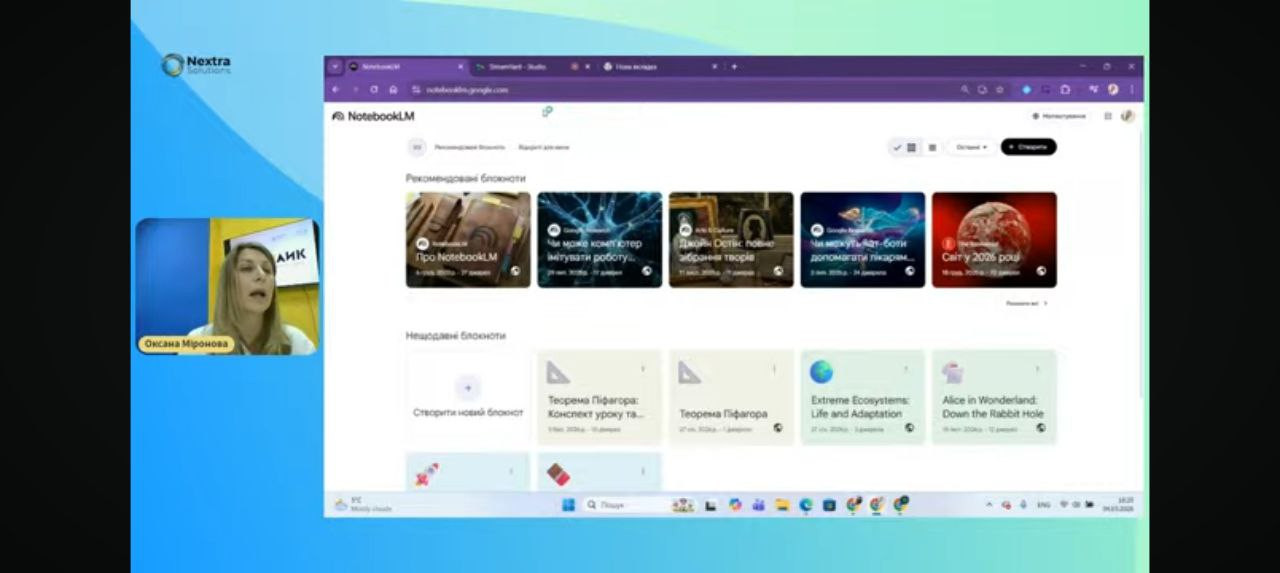Switch to list view layout

coord(932,147)
